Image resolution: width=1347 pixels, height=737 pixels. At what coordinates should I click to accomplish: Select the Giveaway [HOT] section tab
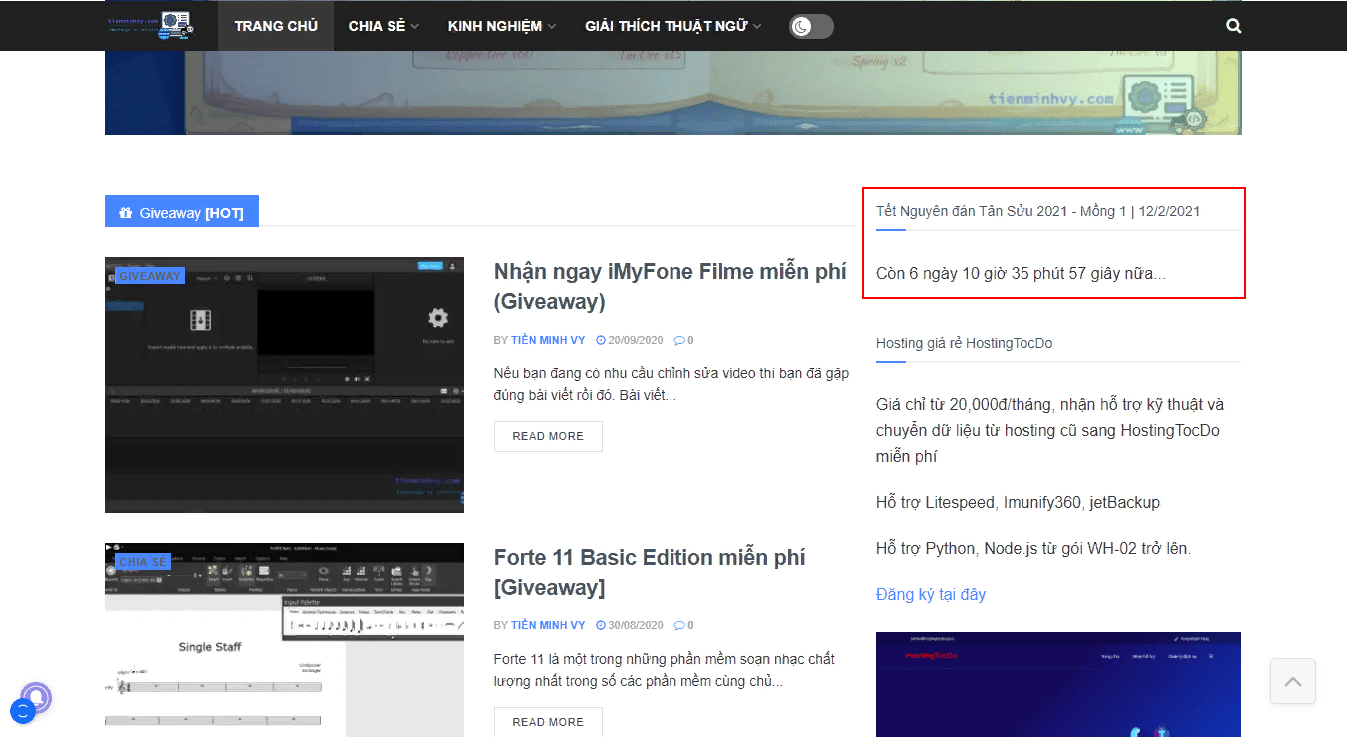[182, 212]
